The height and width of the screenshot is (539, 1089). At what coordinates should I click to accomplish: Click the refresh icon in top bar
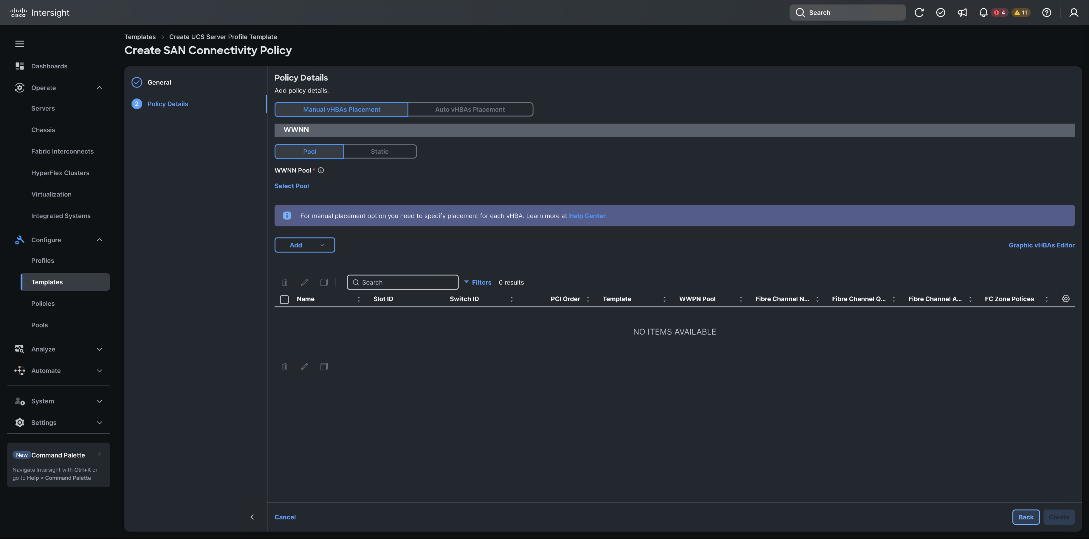(919, 13)
